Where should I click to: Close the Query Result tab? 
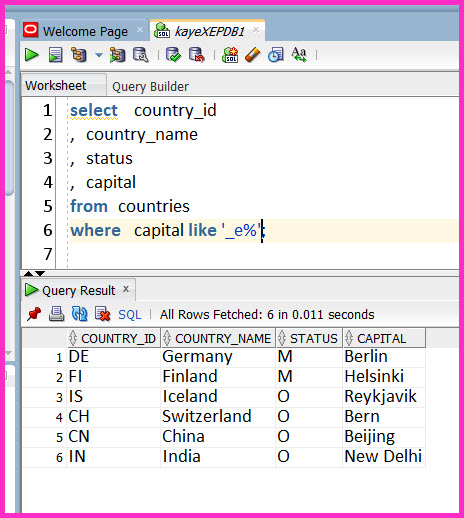(x=126, y=289)
